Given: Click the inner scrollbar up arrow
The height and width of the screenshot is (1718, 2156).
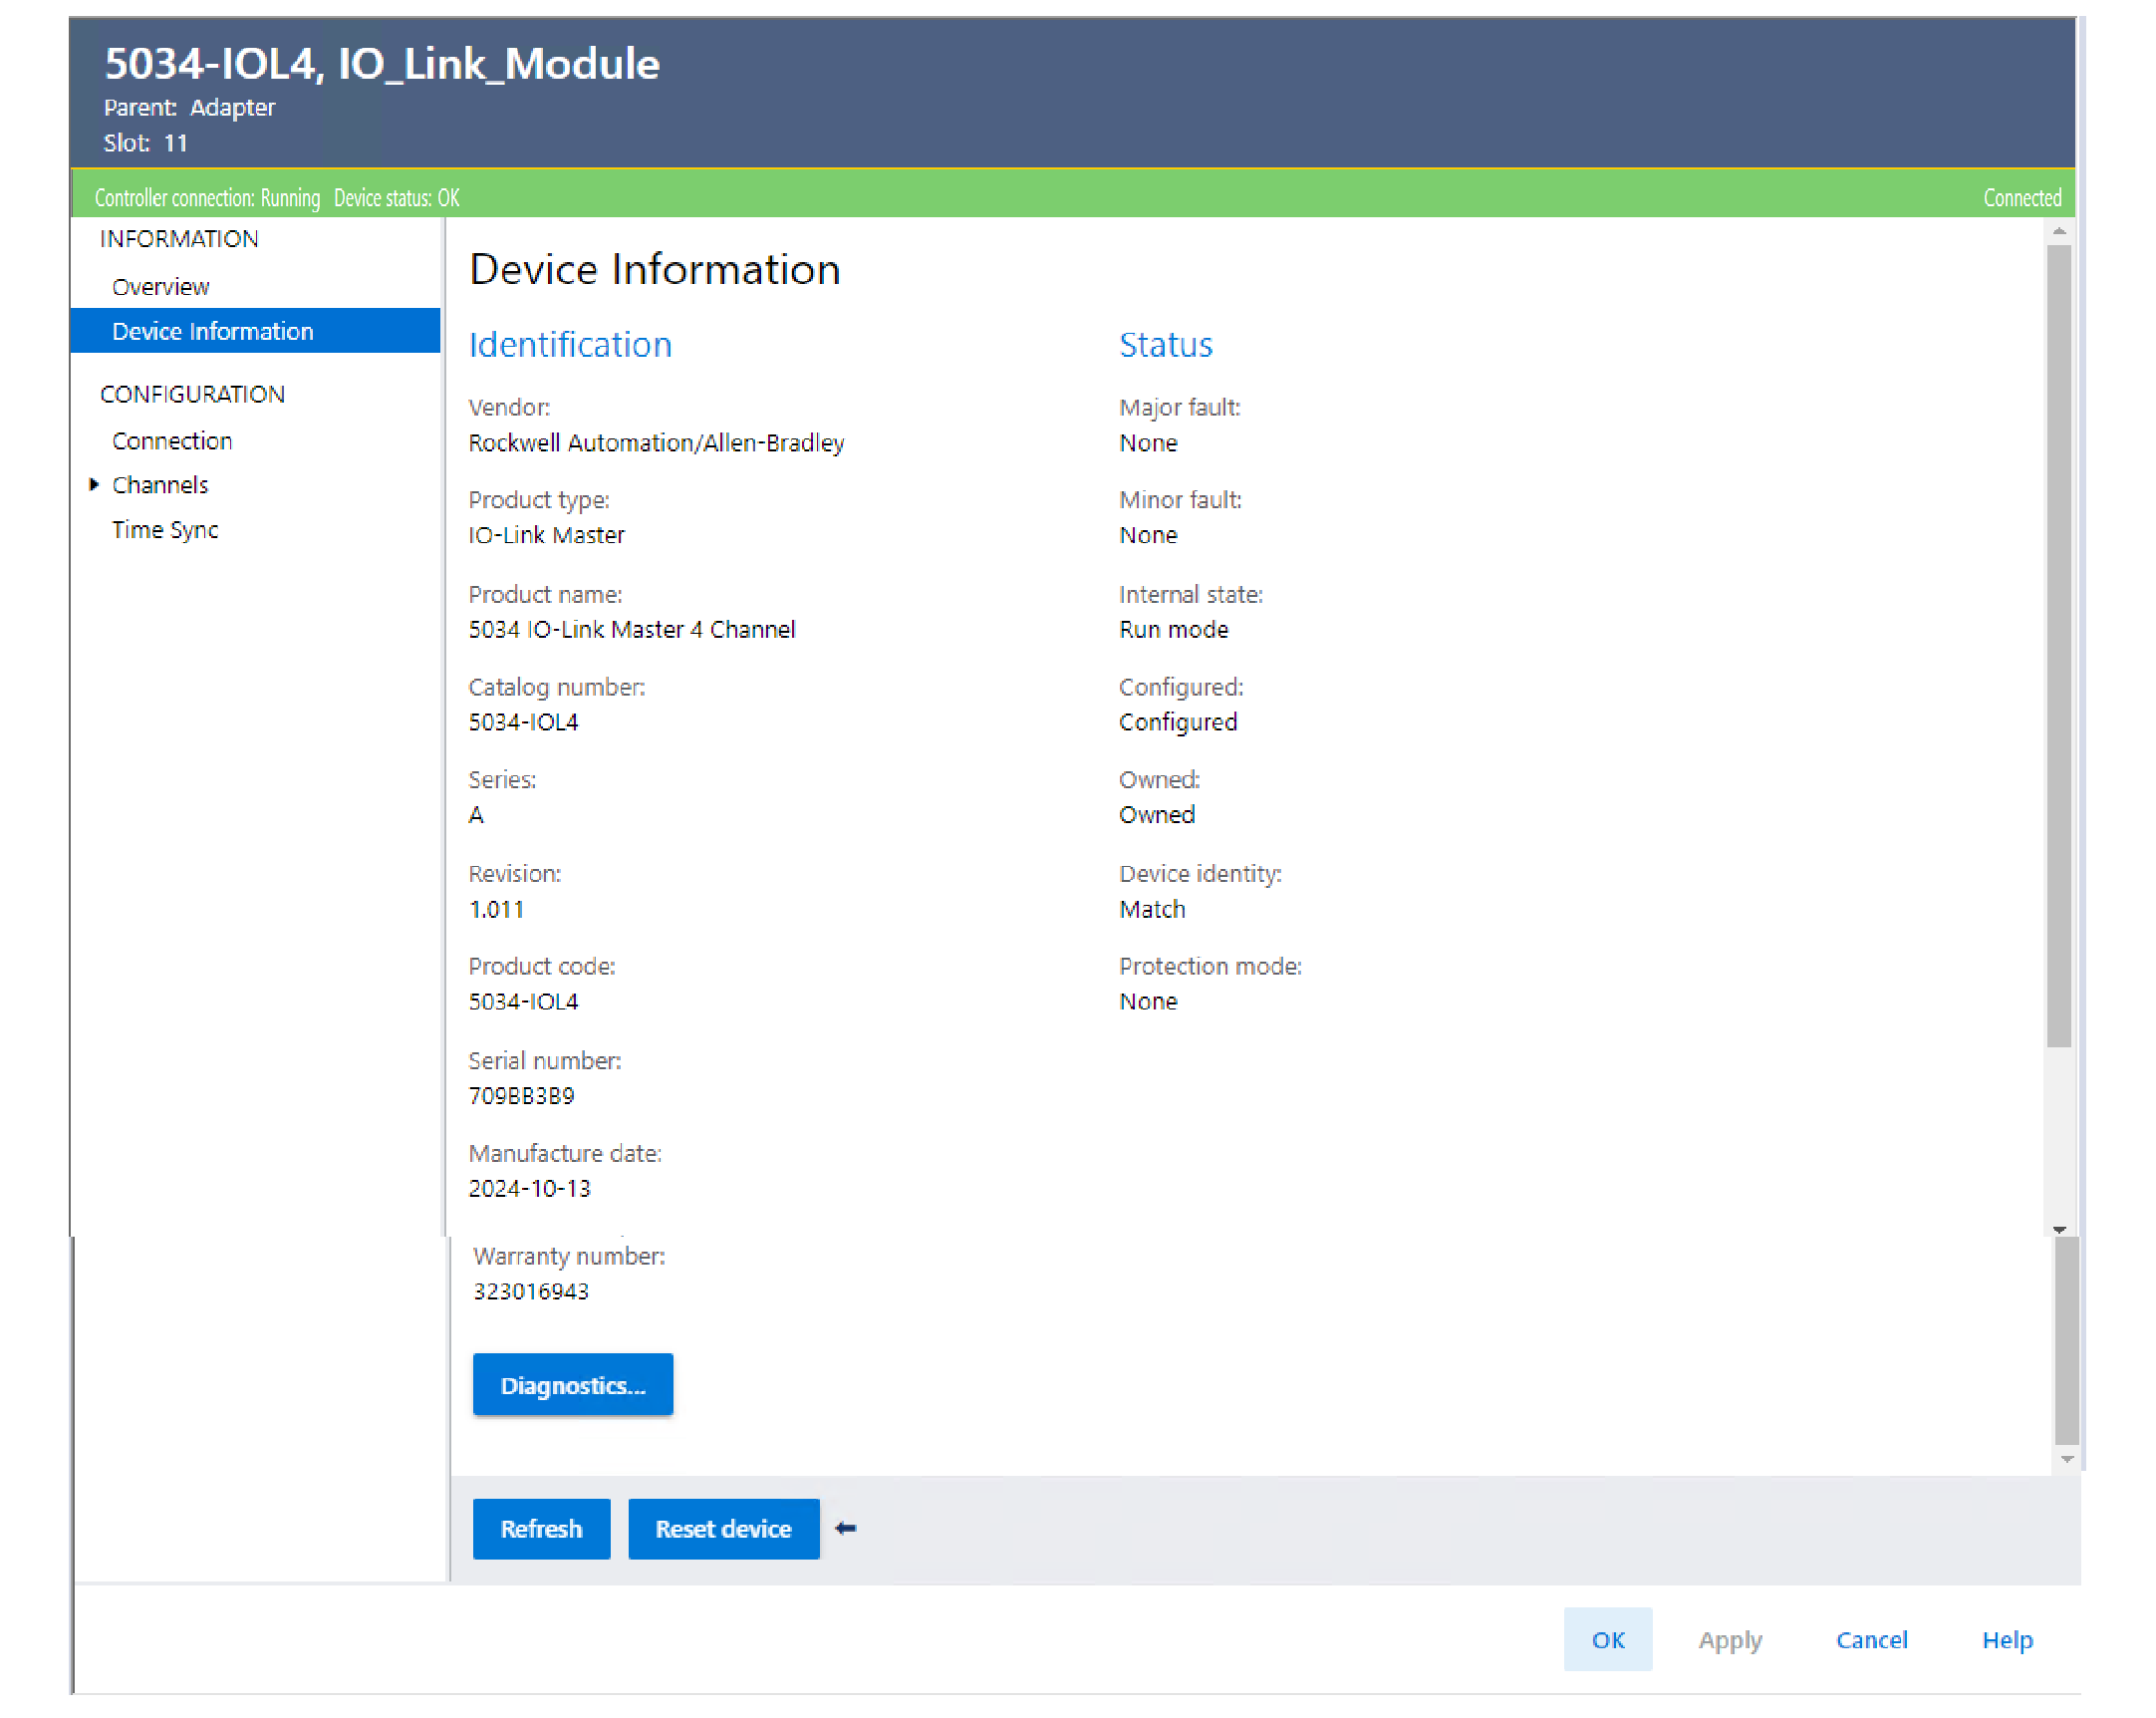Looking at the screenshot, I should tap(2059, 231).
